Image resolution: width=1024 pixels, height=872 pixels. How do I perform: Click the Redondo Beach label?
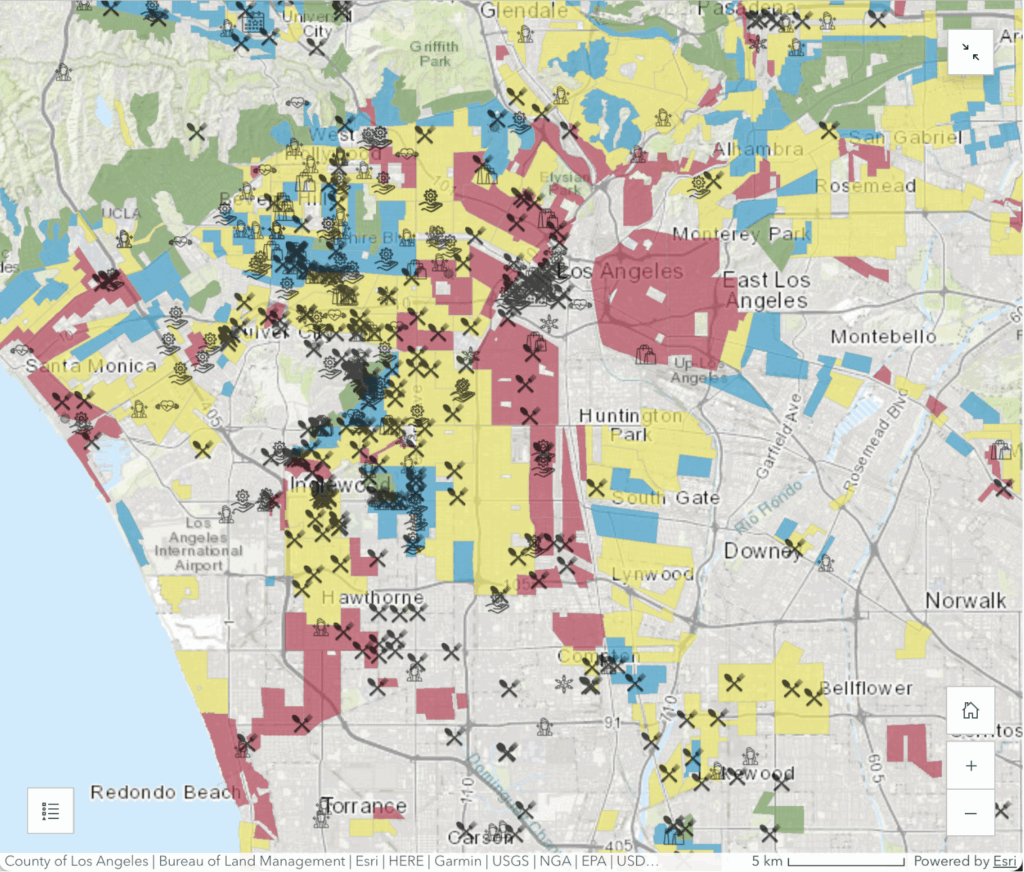(165, 792)
